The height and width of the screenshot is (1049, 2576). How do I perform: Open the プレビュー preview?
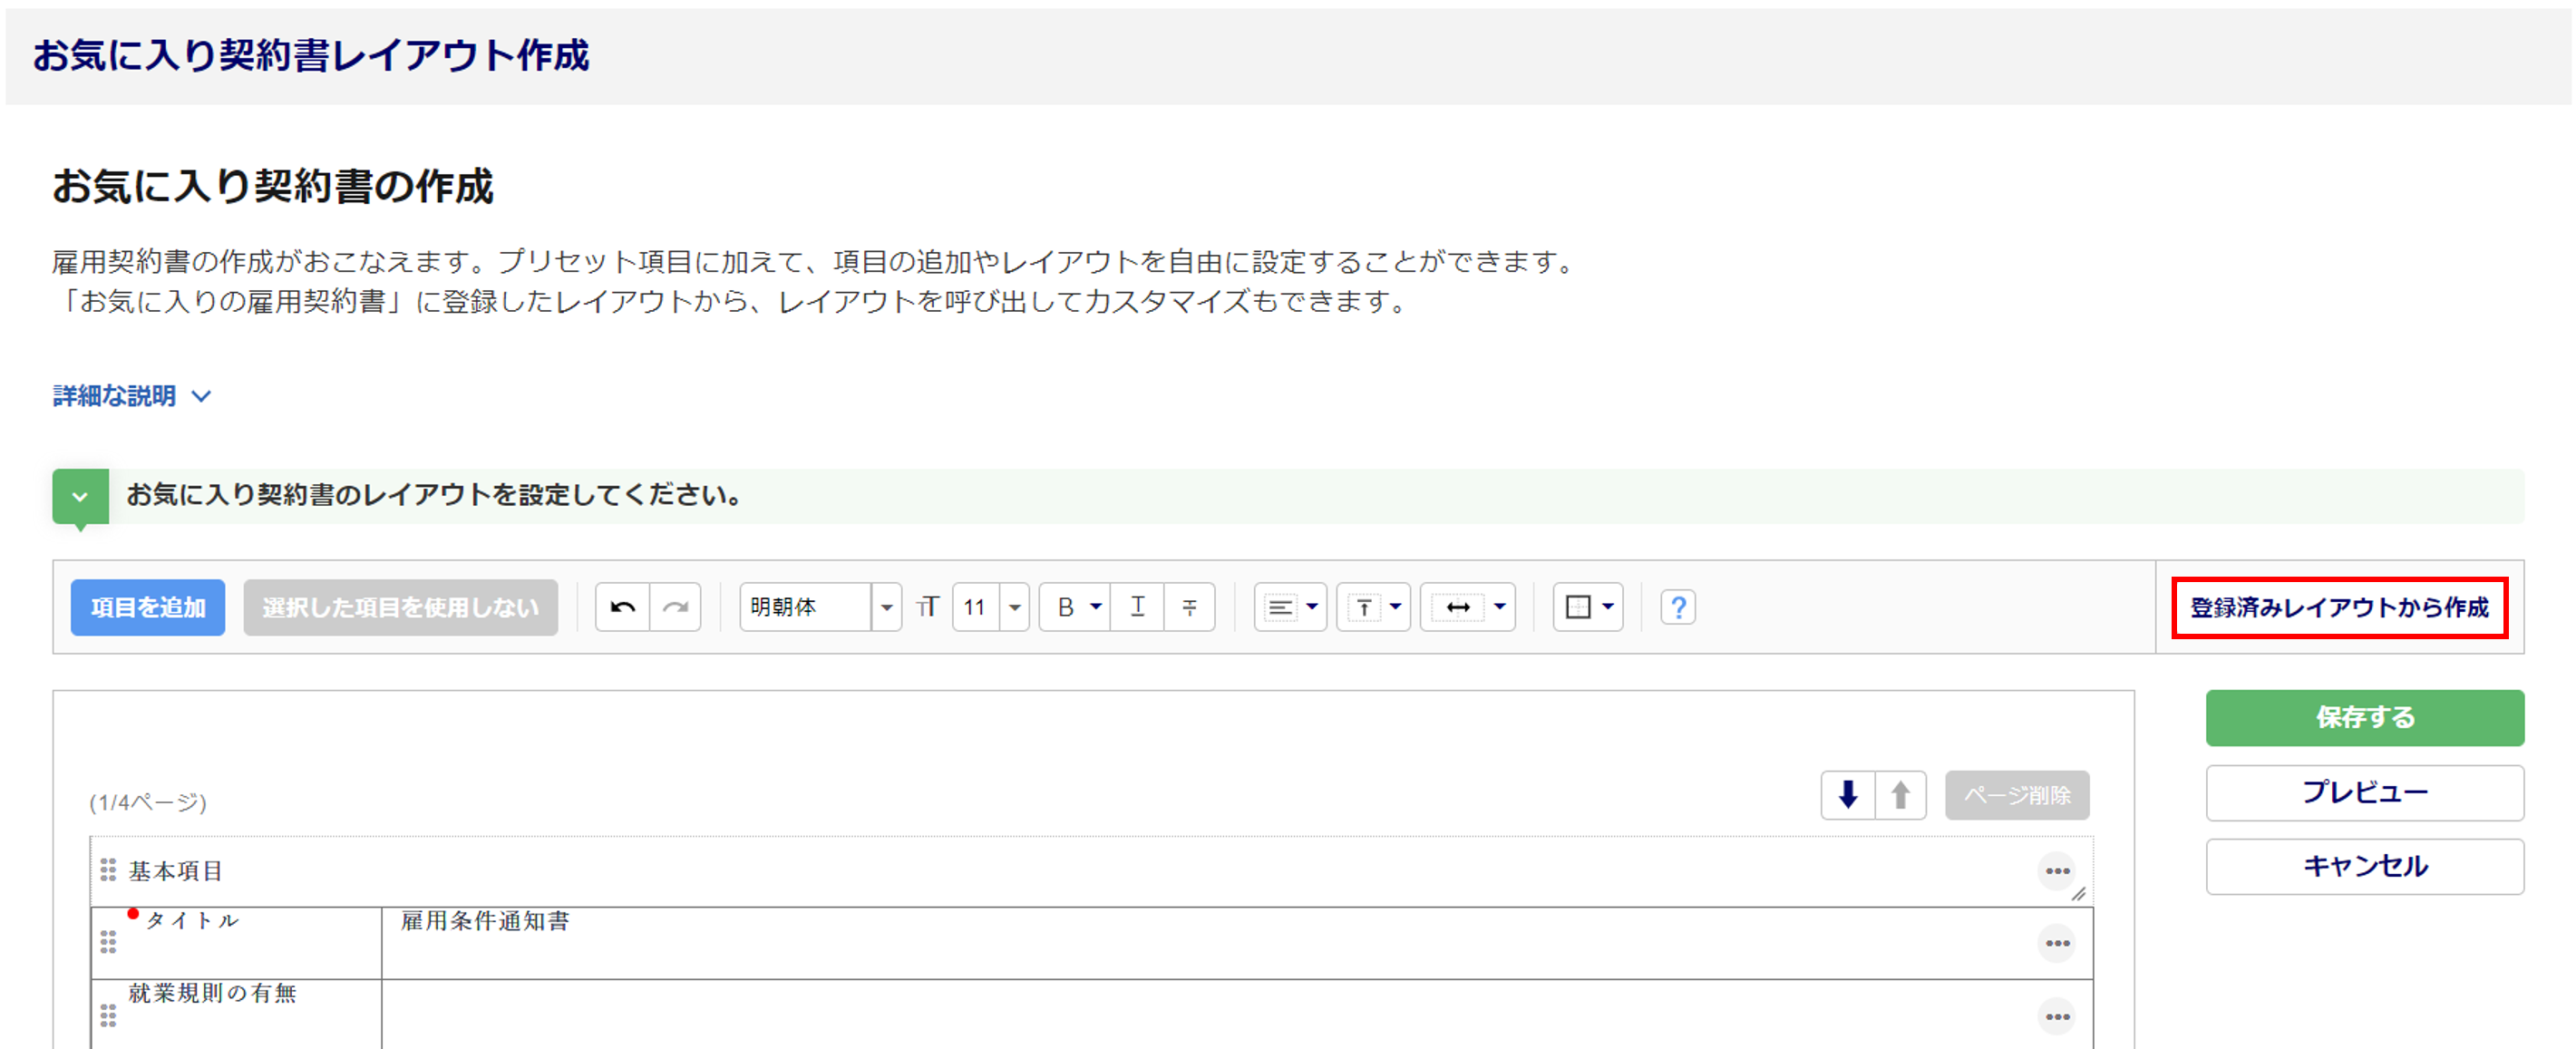click(x=2364, y=792)
